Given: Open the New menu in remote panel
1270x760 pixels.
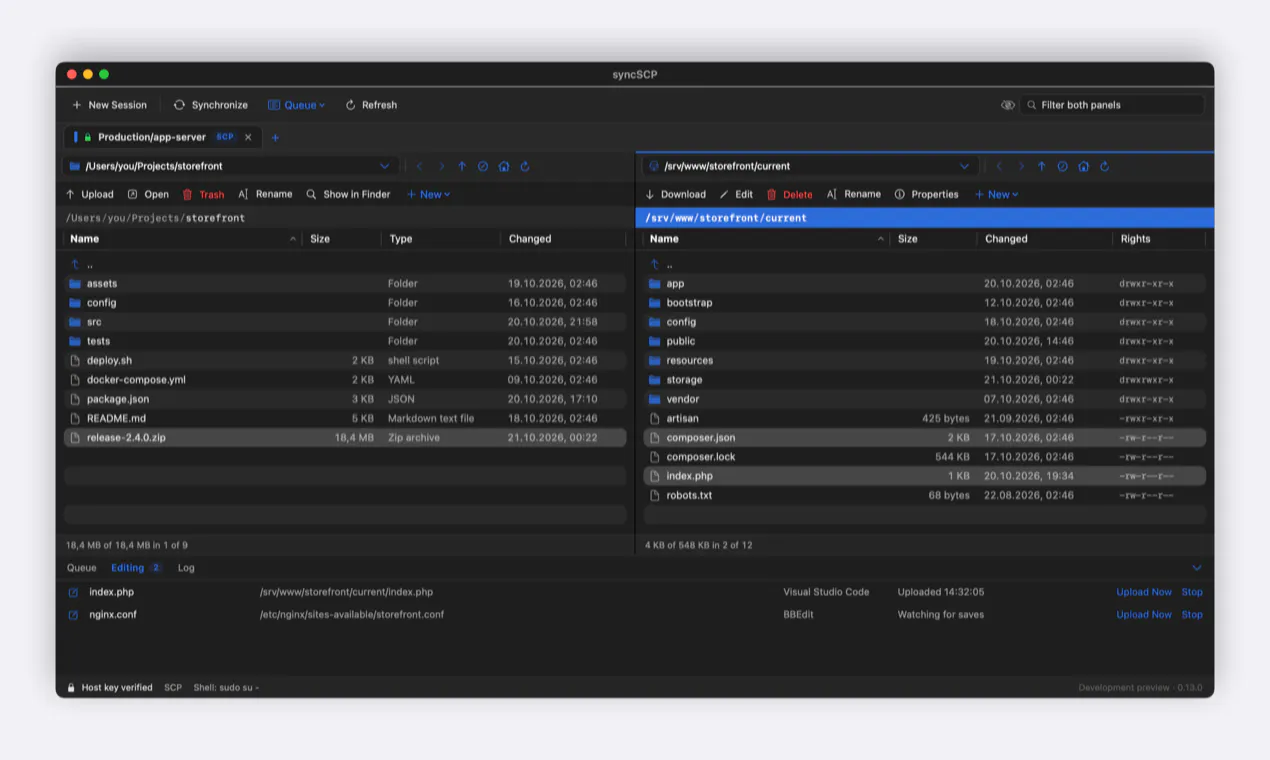Looking at the screenshot, I should click(996, 194).
